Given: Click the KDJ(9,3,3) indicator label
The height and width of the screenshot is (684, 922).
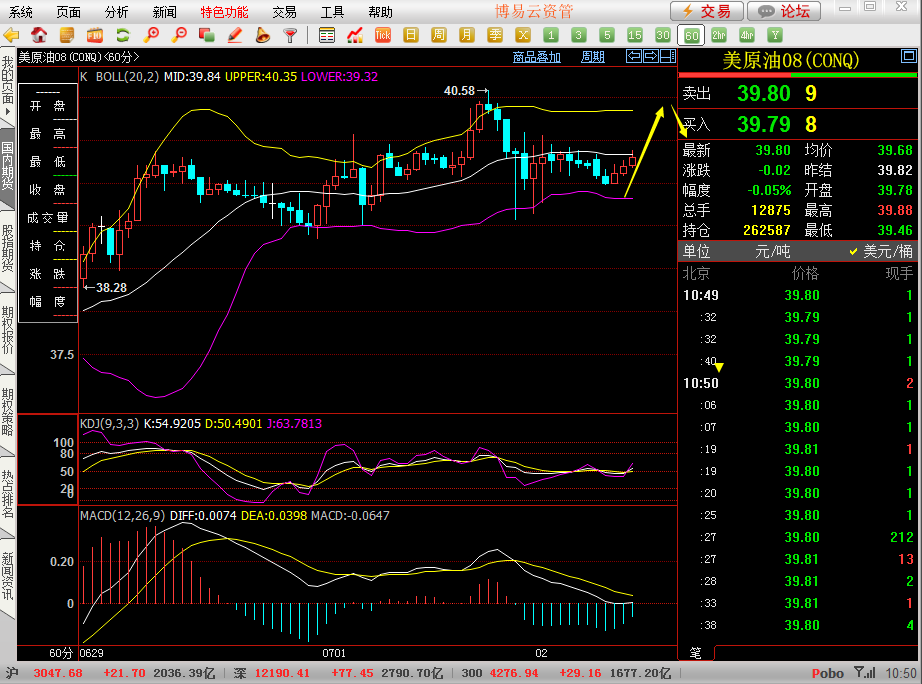Looking at the screenshot, I should [x=110, y=424].
